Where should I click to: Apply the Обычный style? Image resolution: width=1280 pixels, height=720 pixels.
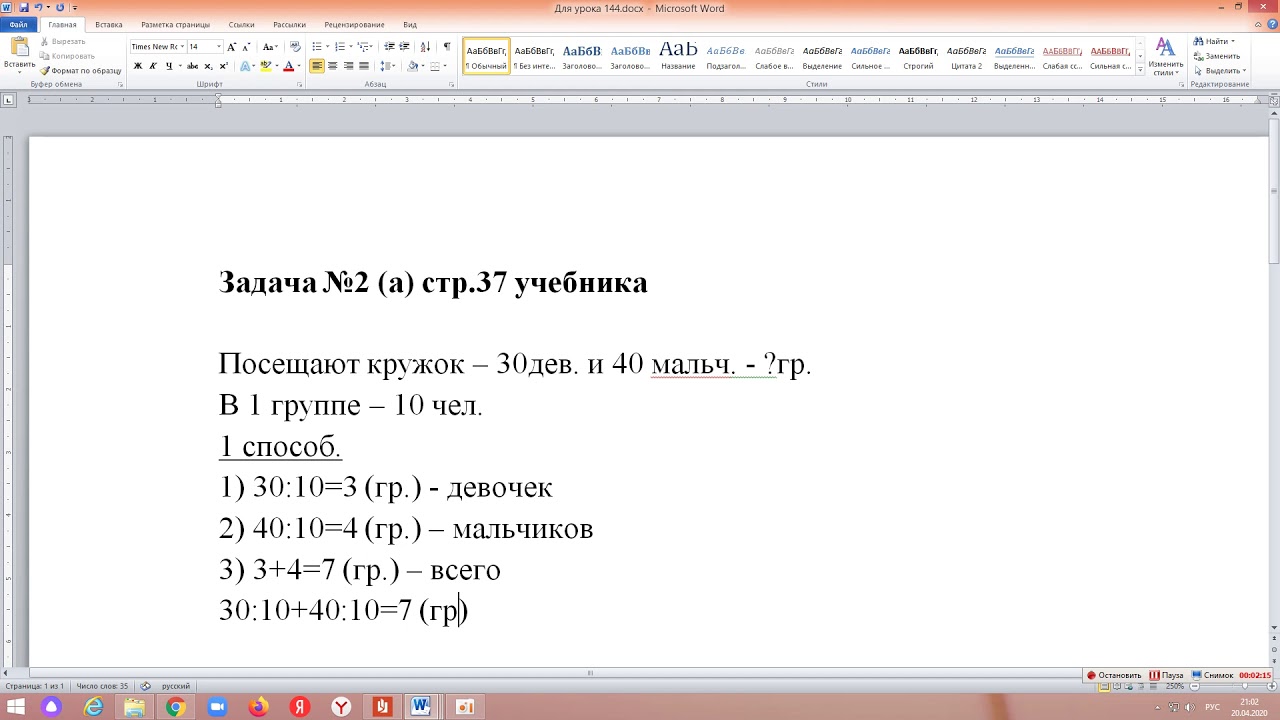click(486, 56)
